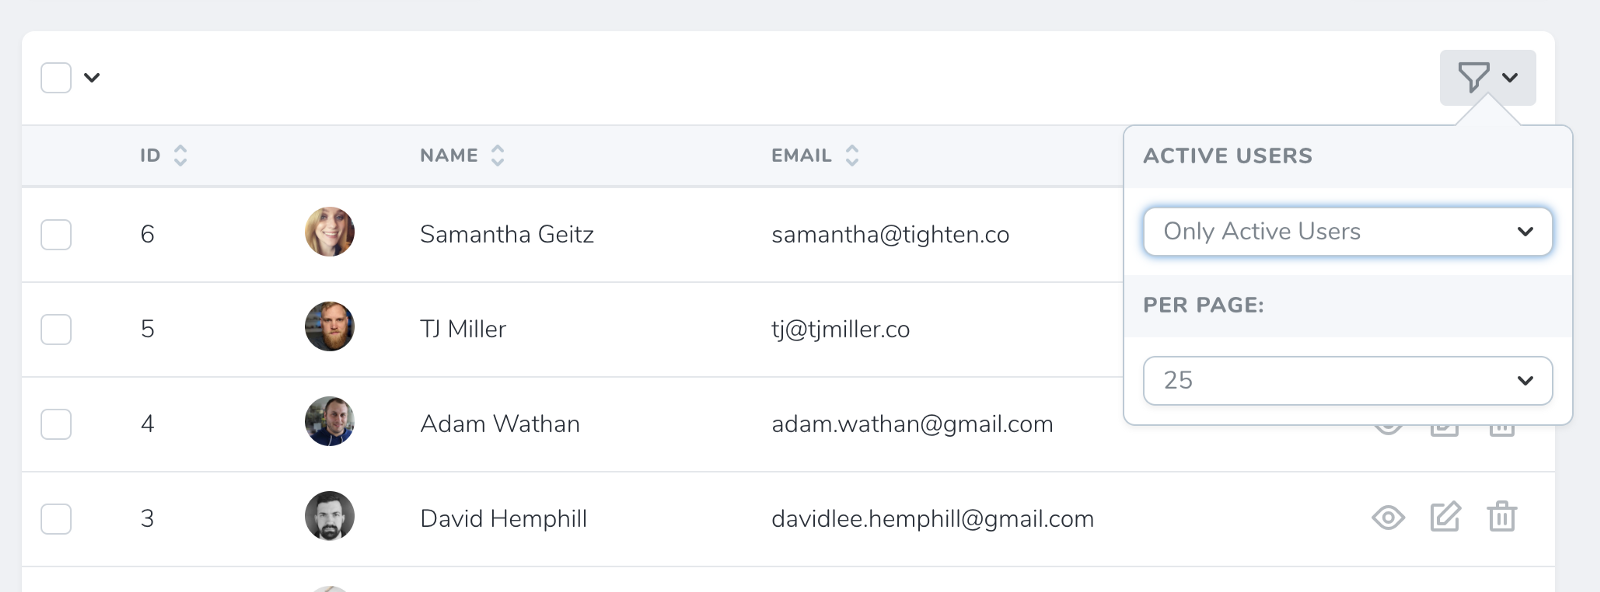Expand the select-all options chevron
Screen dimensions: 1600x592
pos(92,78)
